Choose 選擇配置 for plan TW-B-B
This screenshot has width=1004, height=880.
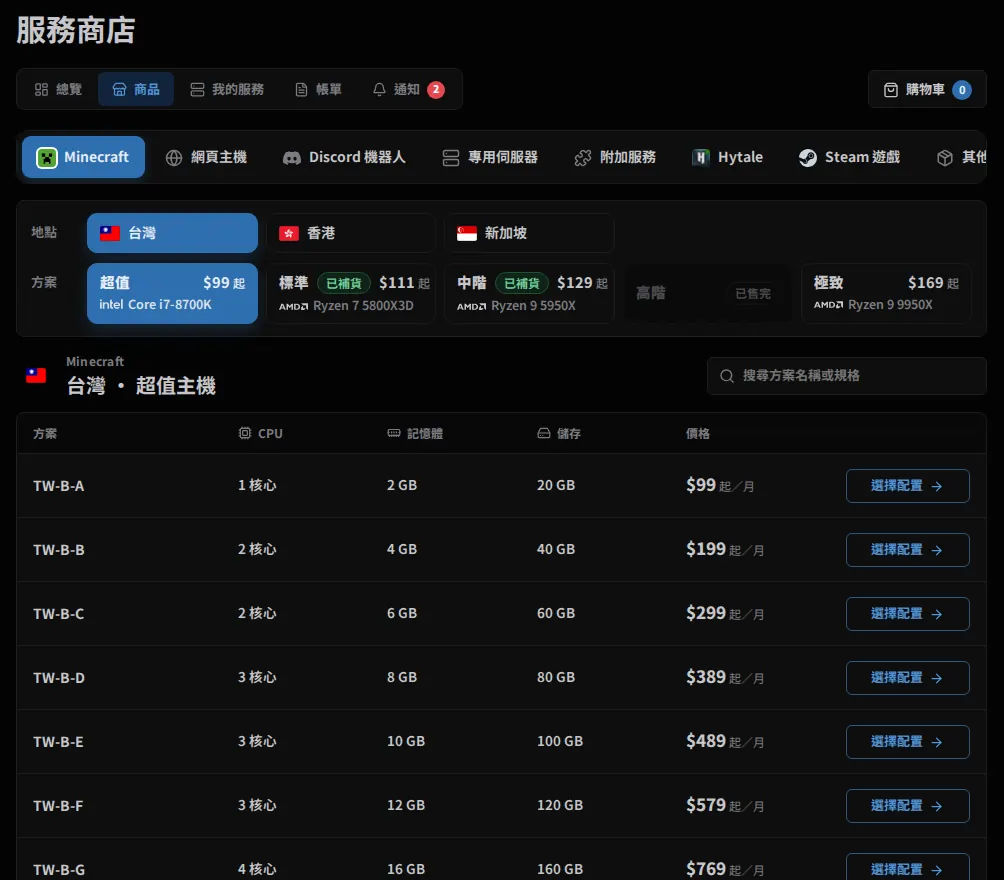tap(907, 550)
